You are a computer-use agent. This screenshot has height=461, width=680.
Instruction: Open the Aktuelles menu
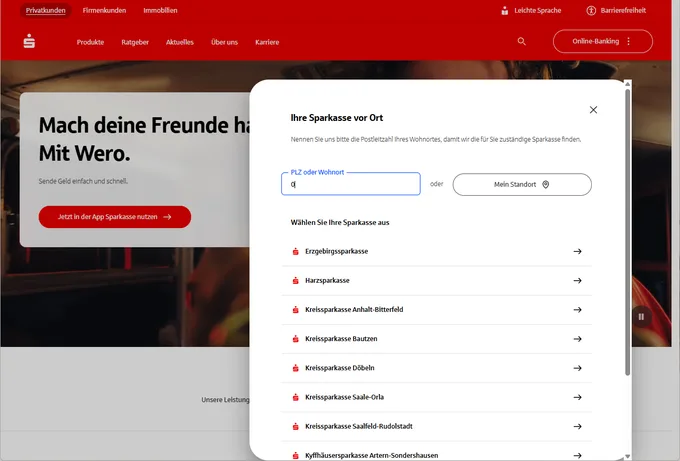(x=180, y=42)
